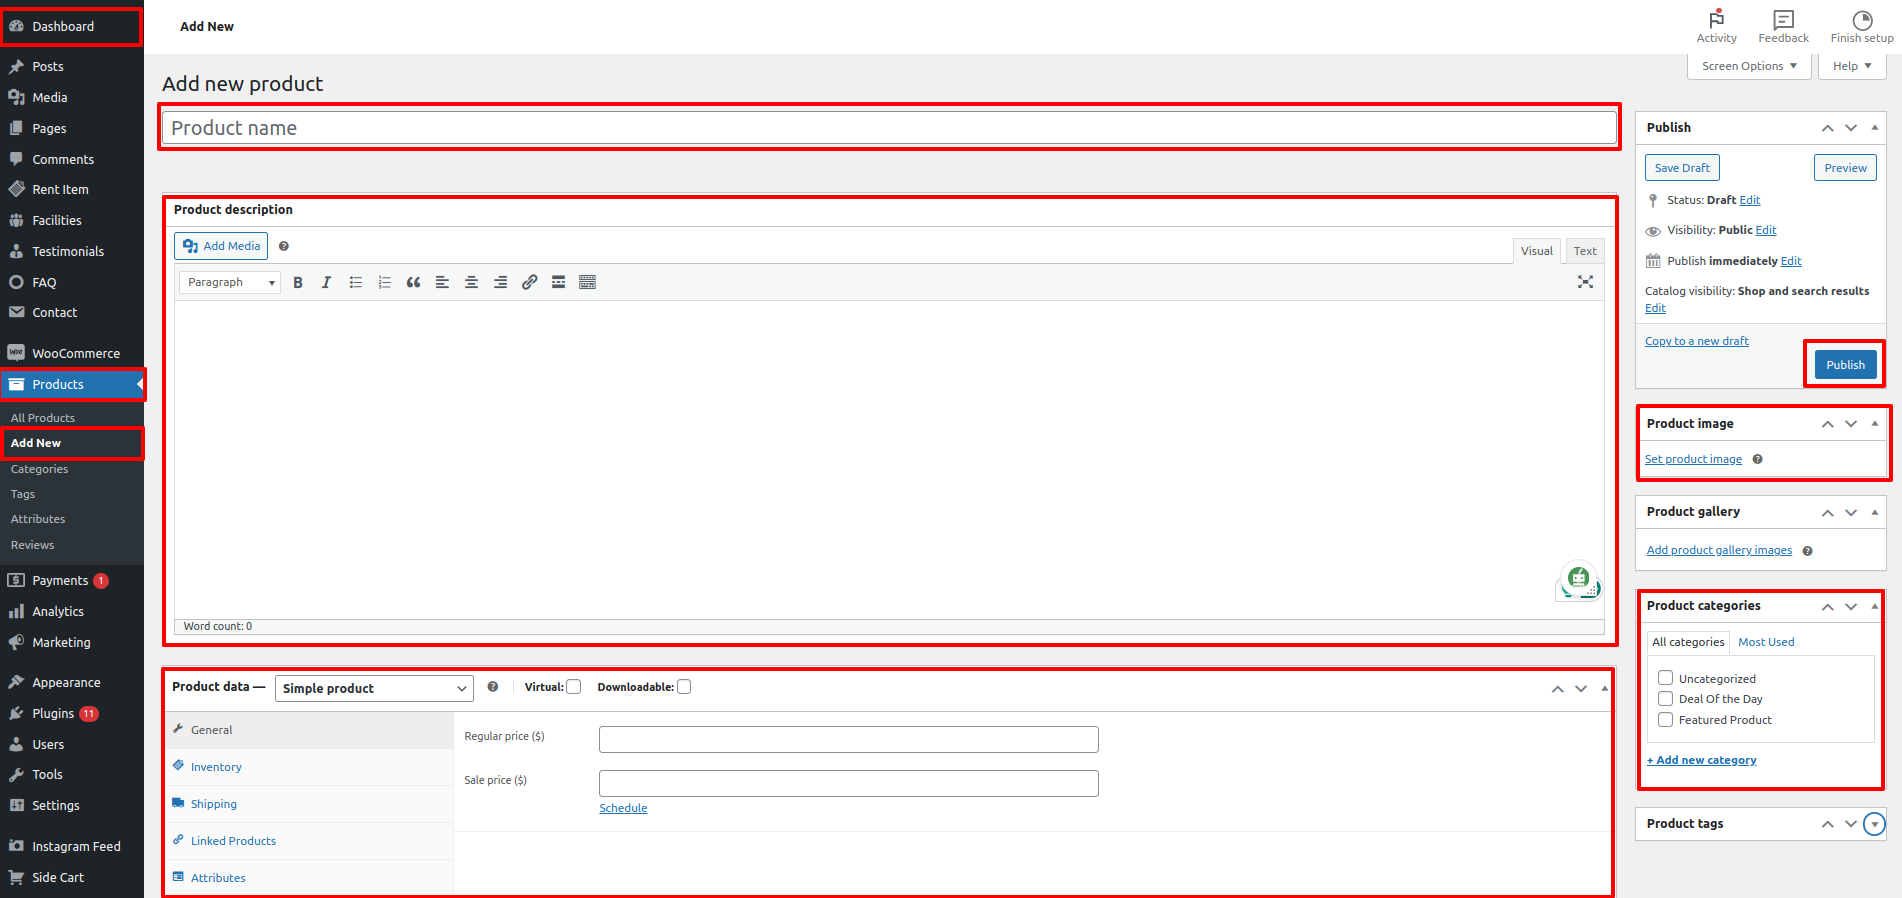Viewport: 1902px width, 898px height.
Task: Open the Paragraph format dropdown
Action: [230, 283]
